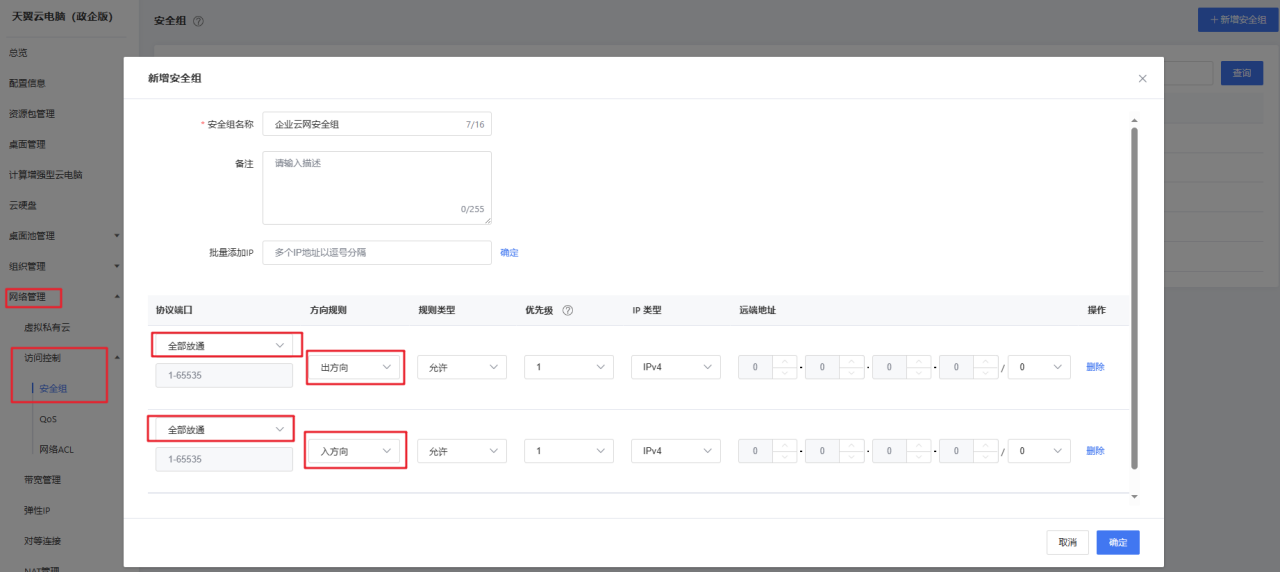The width and height of the screenshot is (1280, 572).
Task: Focus the 安全组名称 input field
Action: tap(377, 124)
